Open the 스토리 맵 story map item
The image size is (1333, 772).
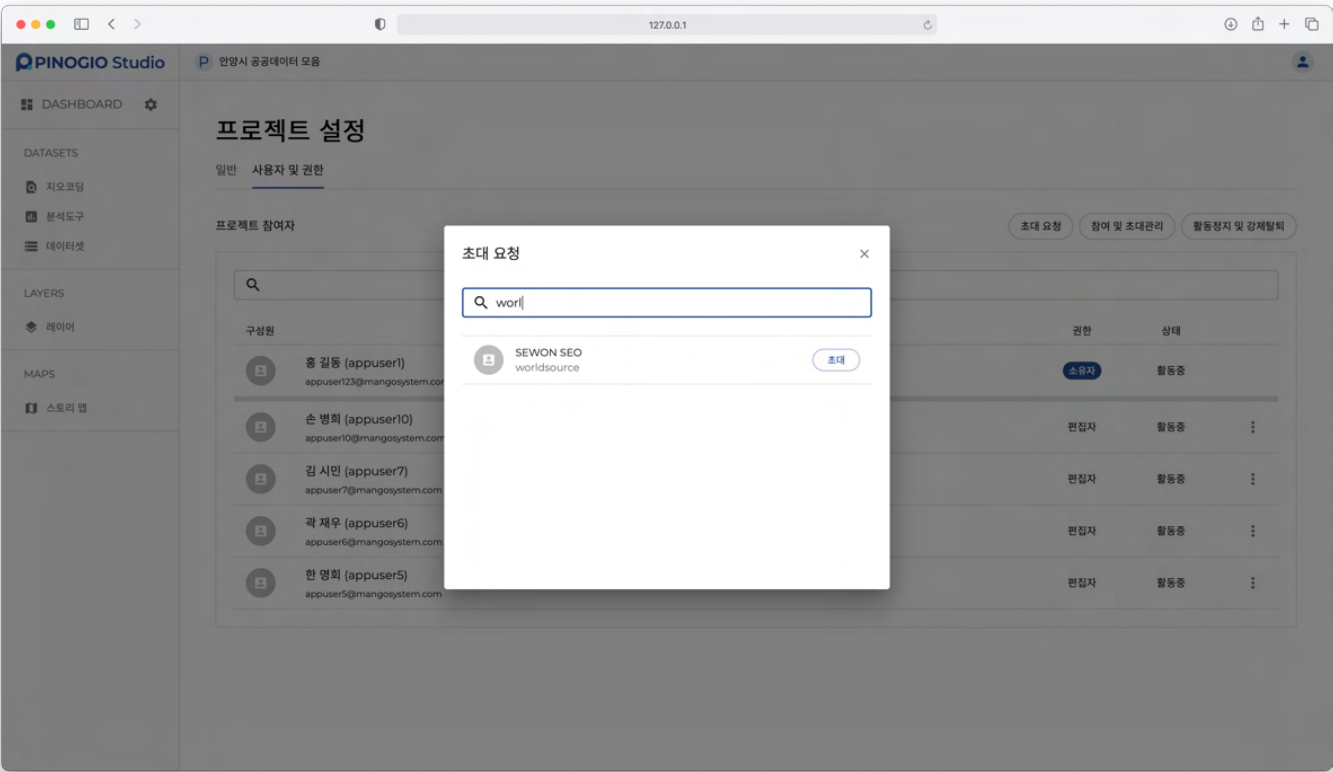pos(65,408)
